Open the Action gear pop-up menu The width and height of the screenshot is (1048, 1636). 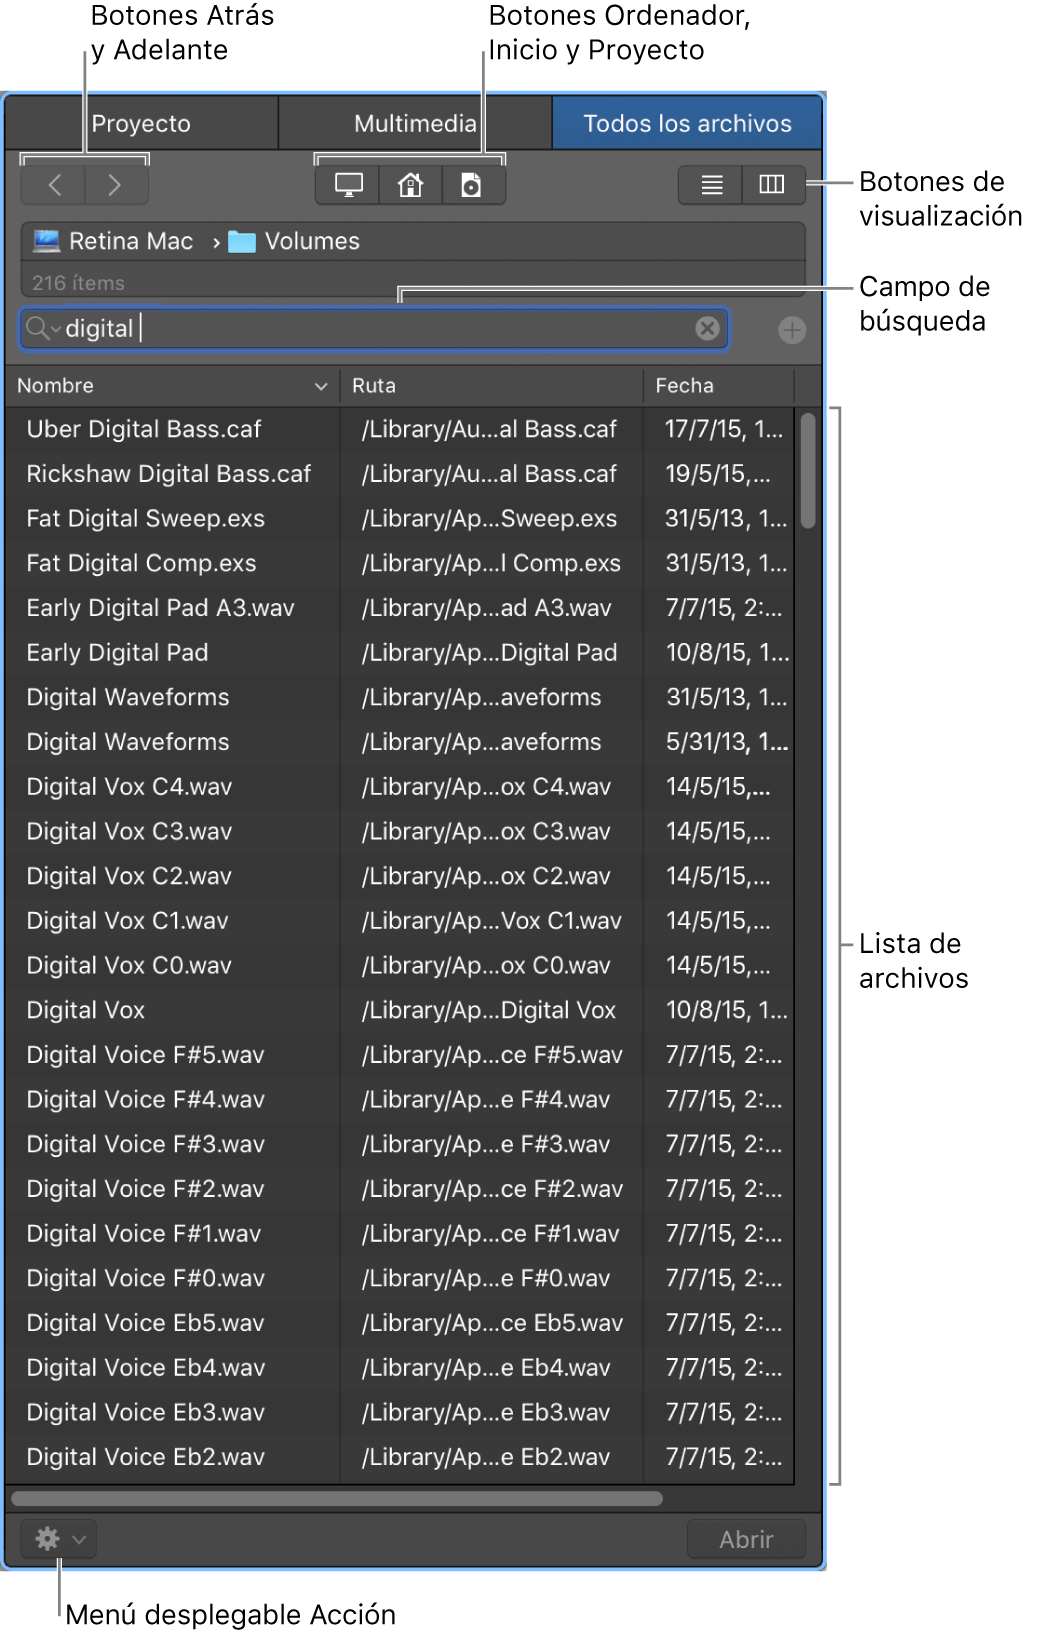59,1539
